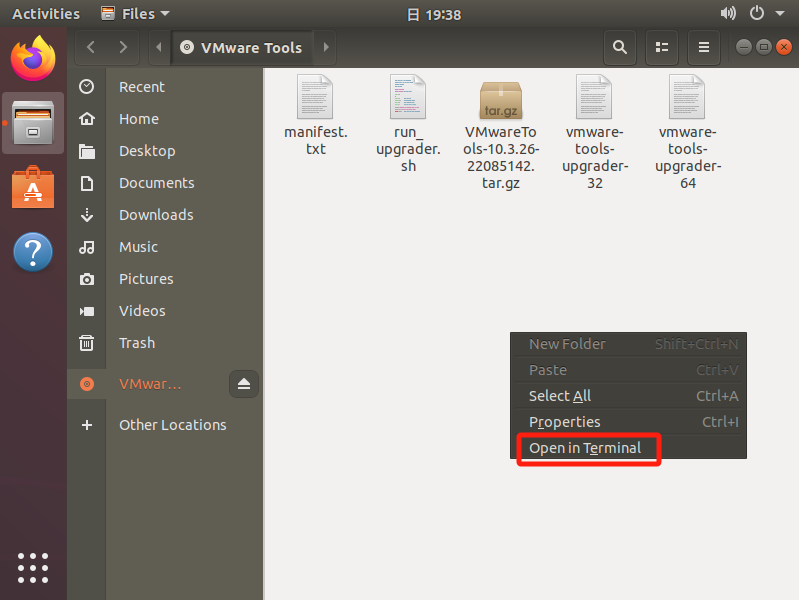Open the Activities overview
Screen dimensions: 799x600
[46, 14]
